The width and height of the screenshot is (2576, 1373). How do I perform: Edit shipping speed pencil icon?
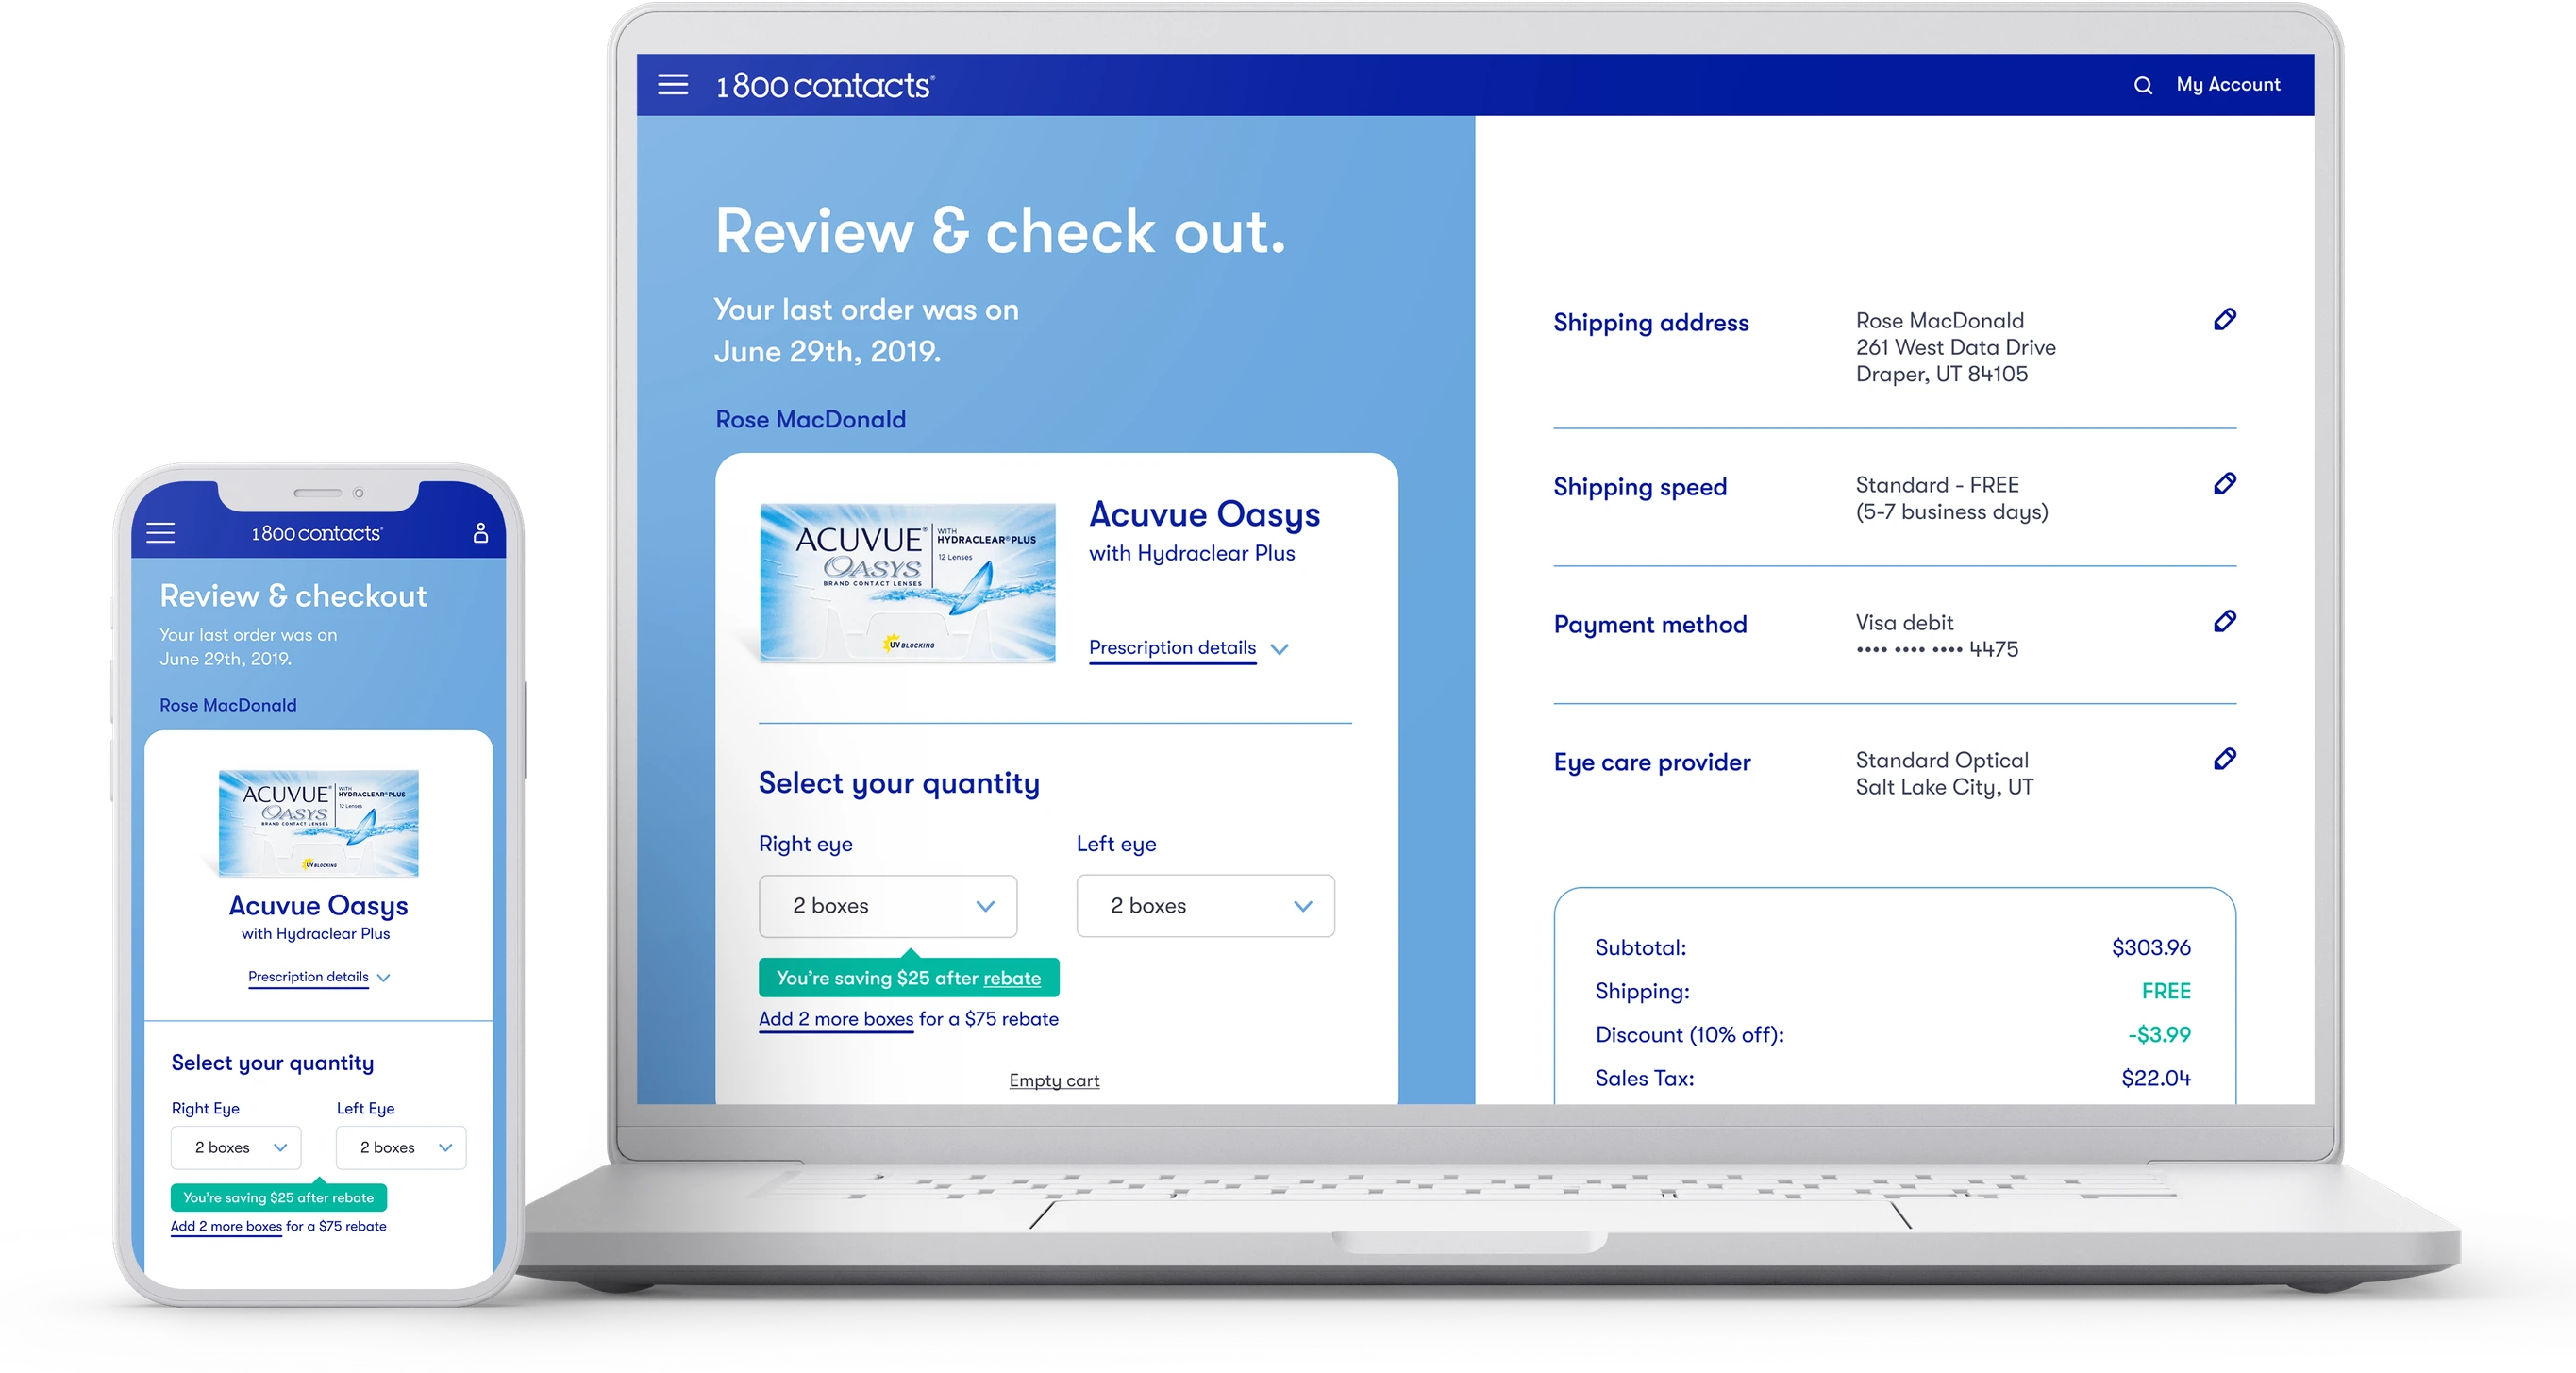click(2224, 484)
